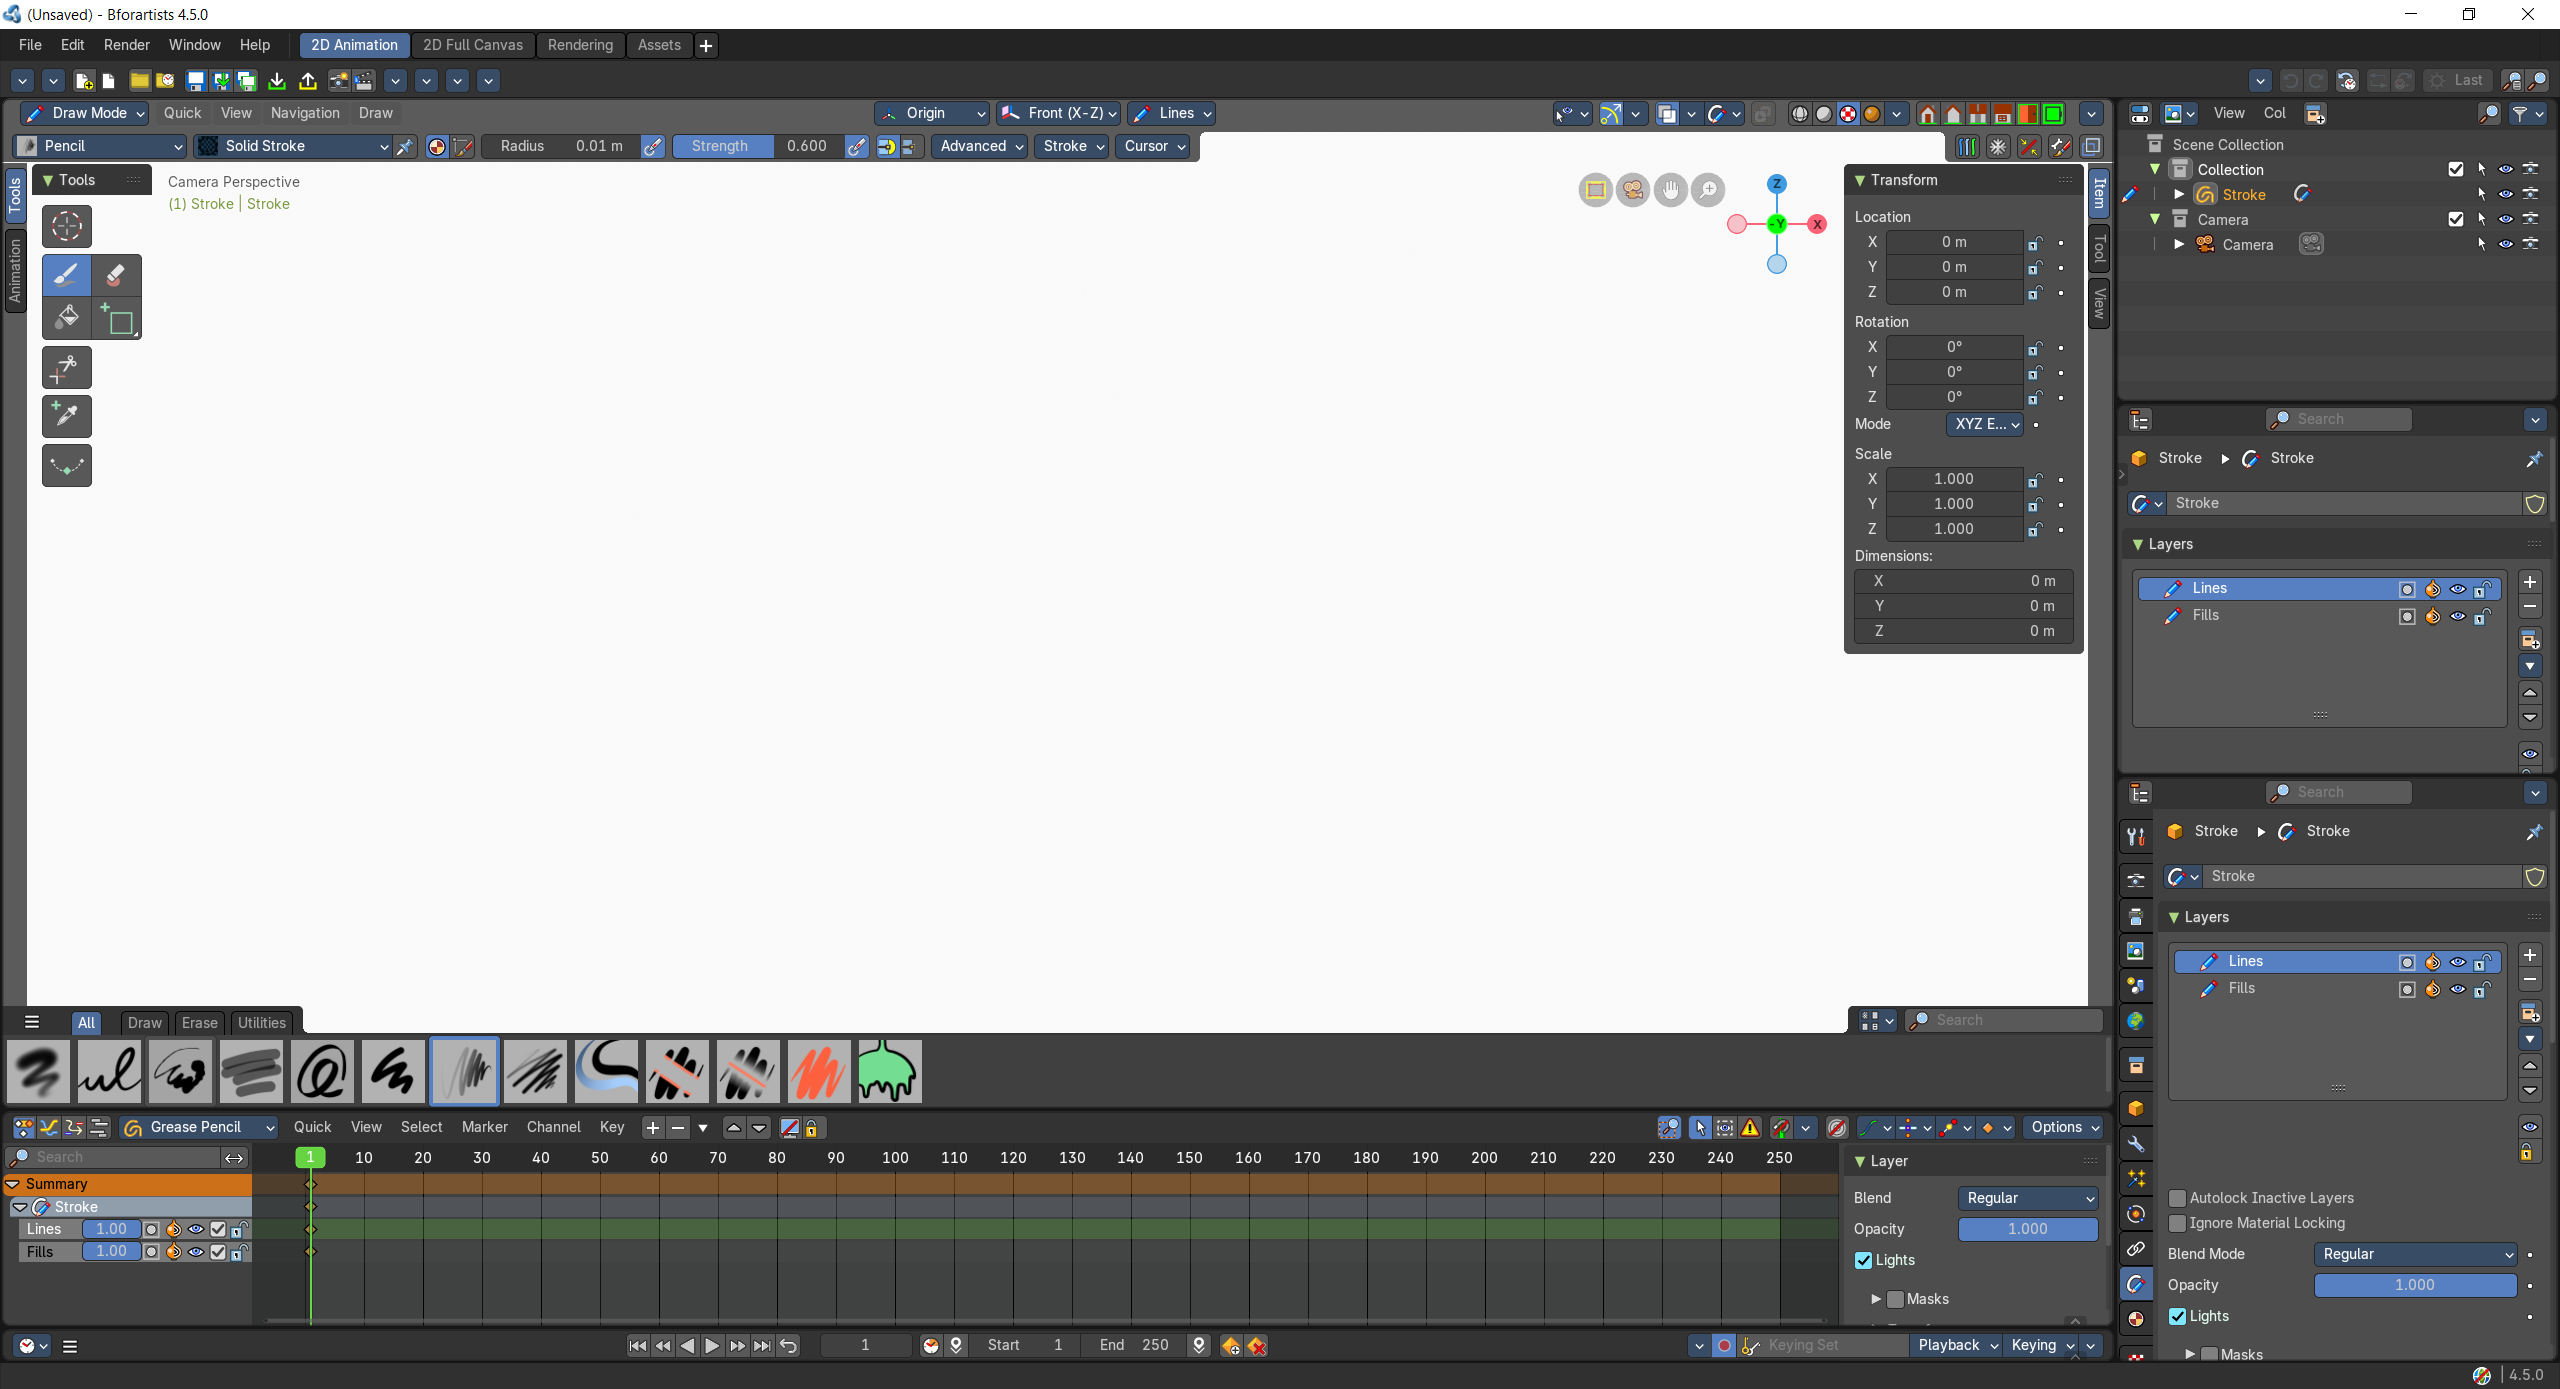Click the pin icon beside Solid Stroke
2560x1389 pixels.
point(405,147)
